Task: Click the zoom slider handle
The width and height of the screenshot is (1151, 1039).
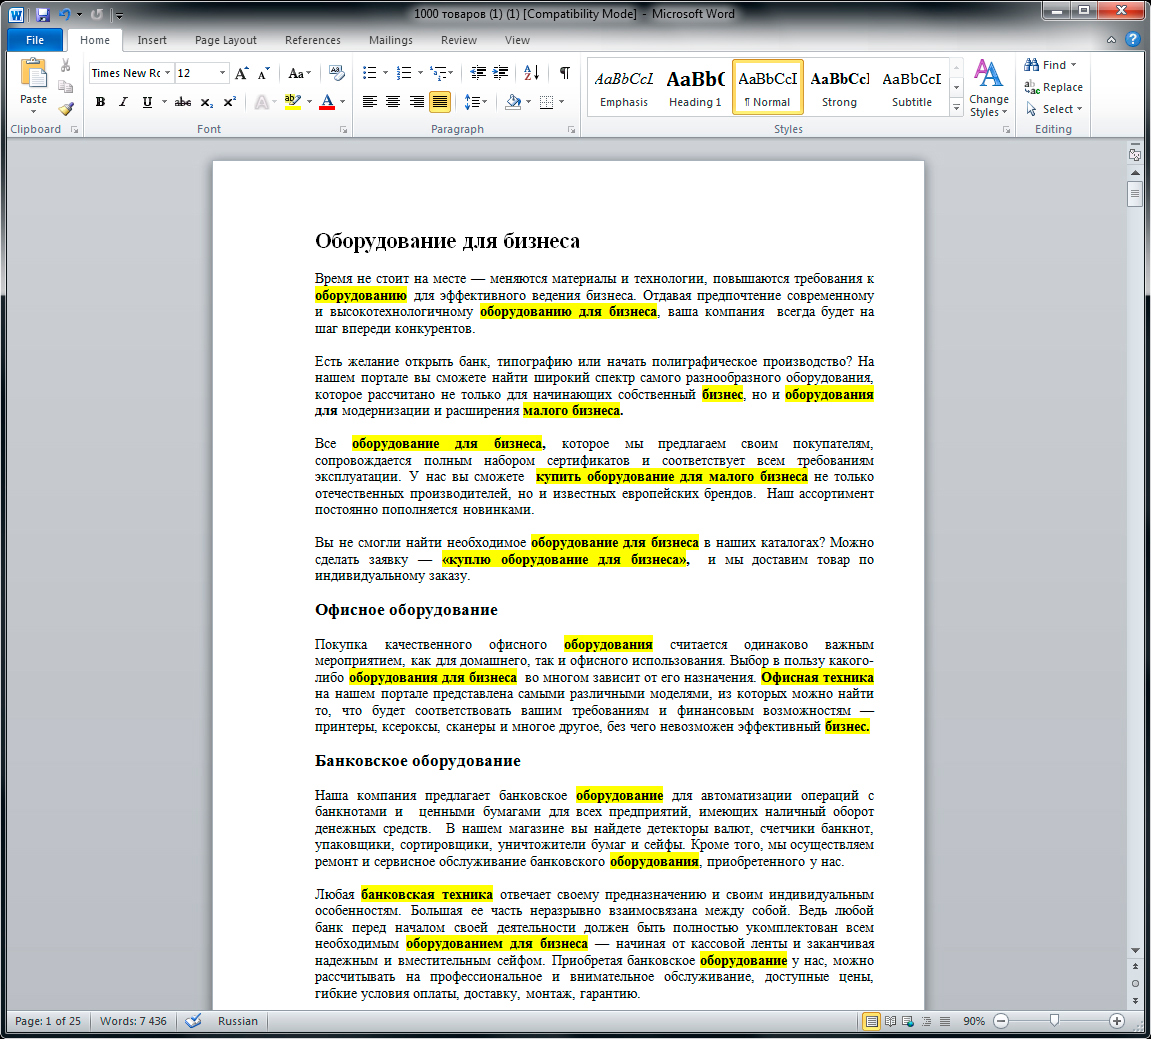Action: (x=1054, y=1021)
